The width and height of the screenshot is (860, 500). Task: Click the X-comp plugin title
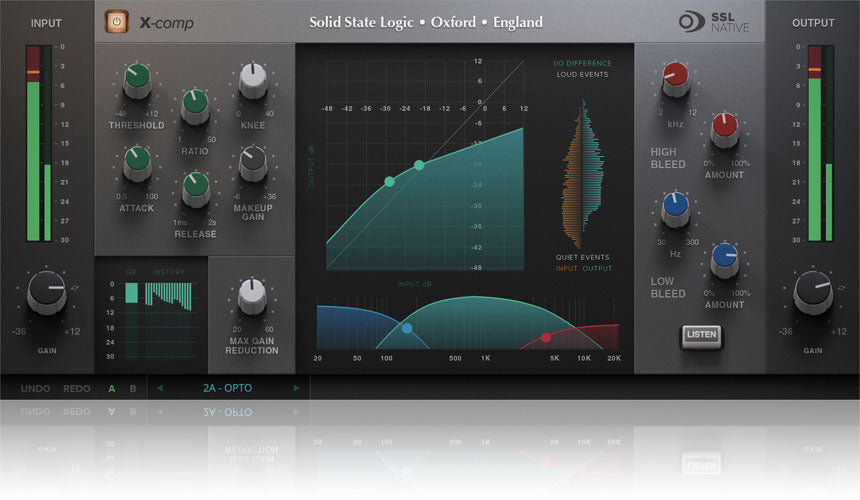pyautogui.click(x=166, y=22)
